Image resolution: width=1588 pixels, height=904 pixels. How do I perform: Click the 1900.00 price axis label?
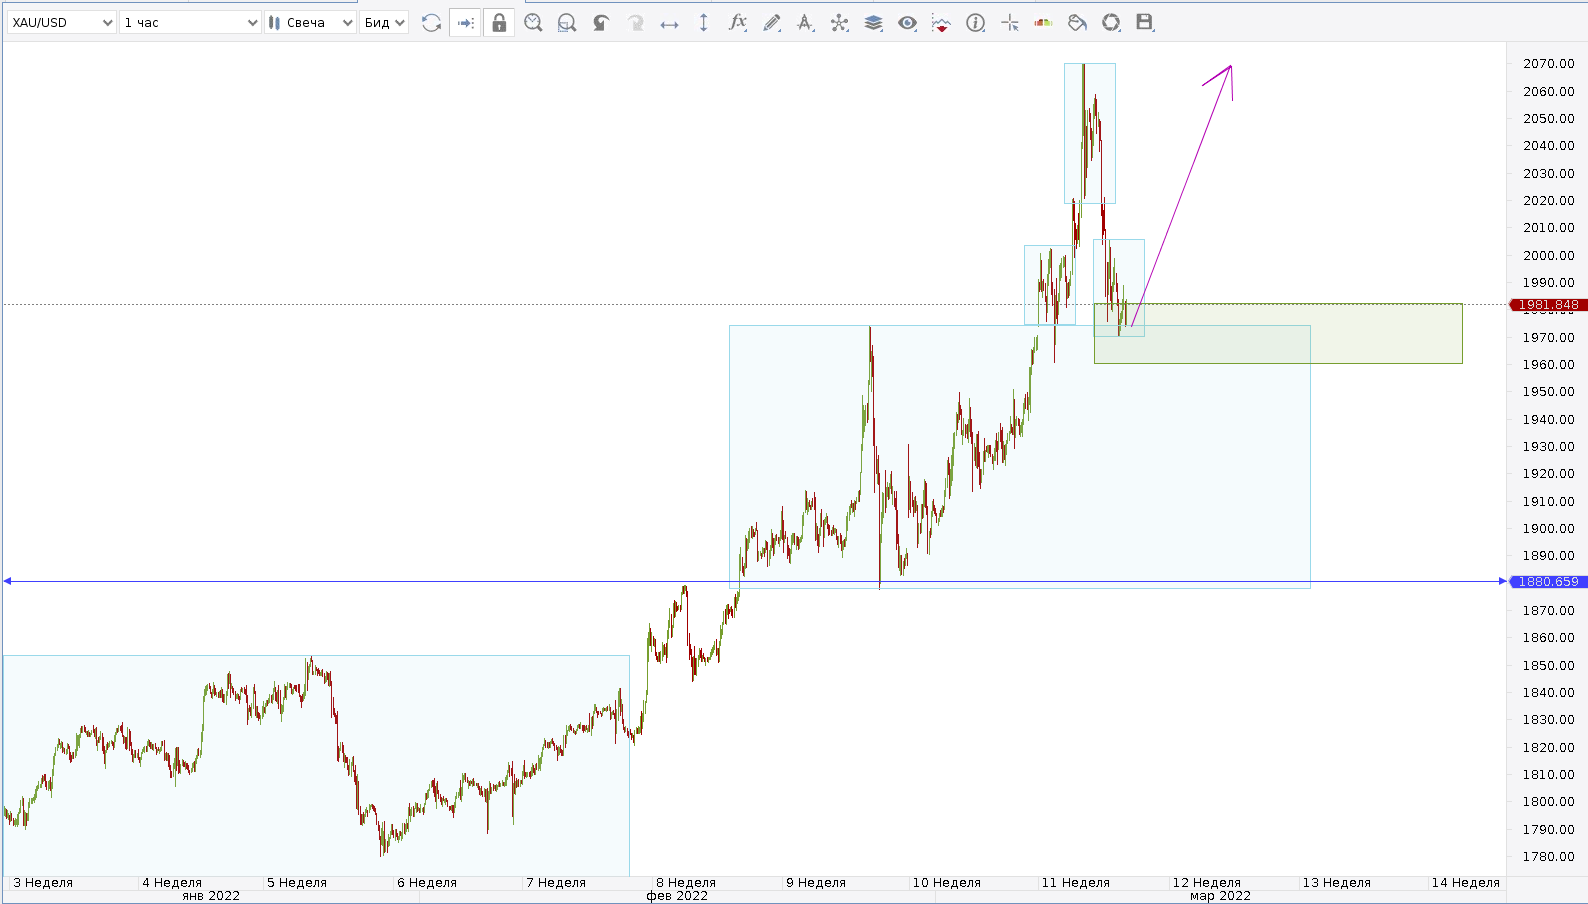coord(1548,529)
